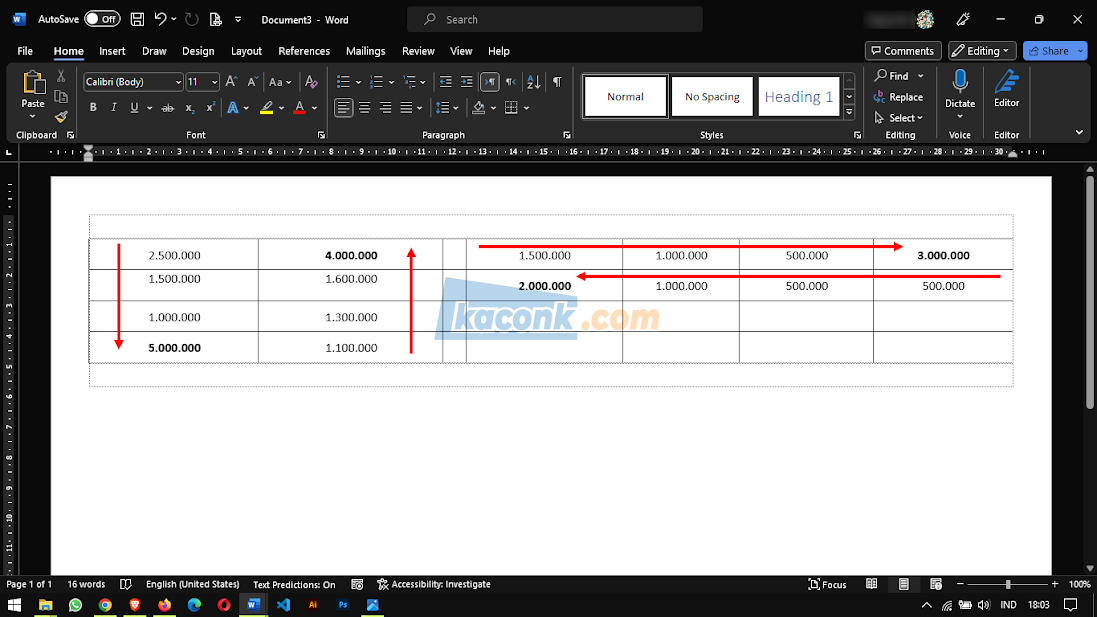Apply the Heading 1 style

pyautogui.click(x=798, y=97)
